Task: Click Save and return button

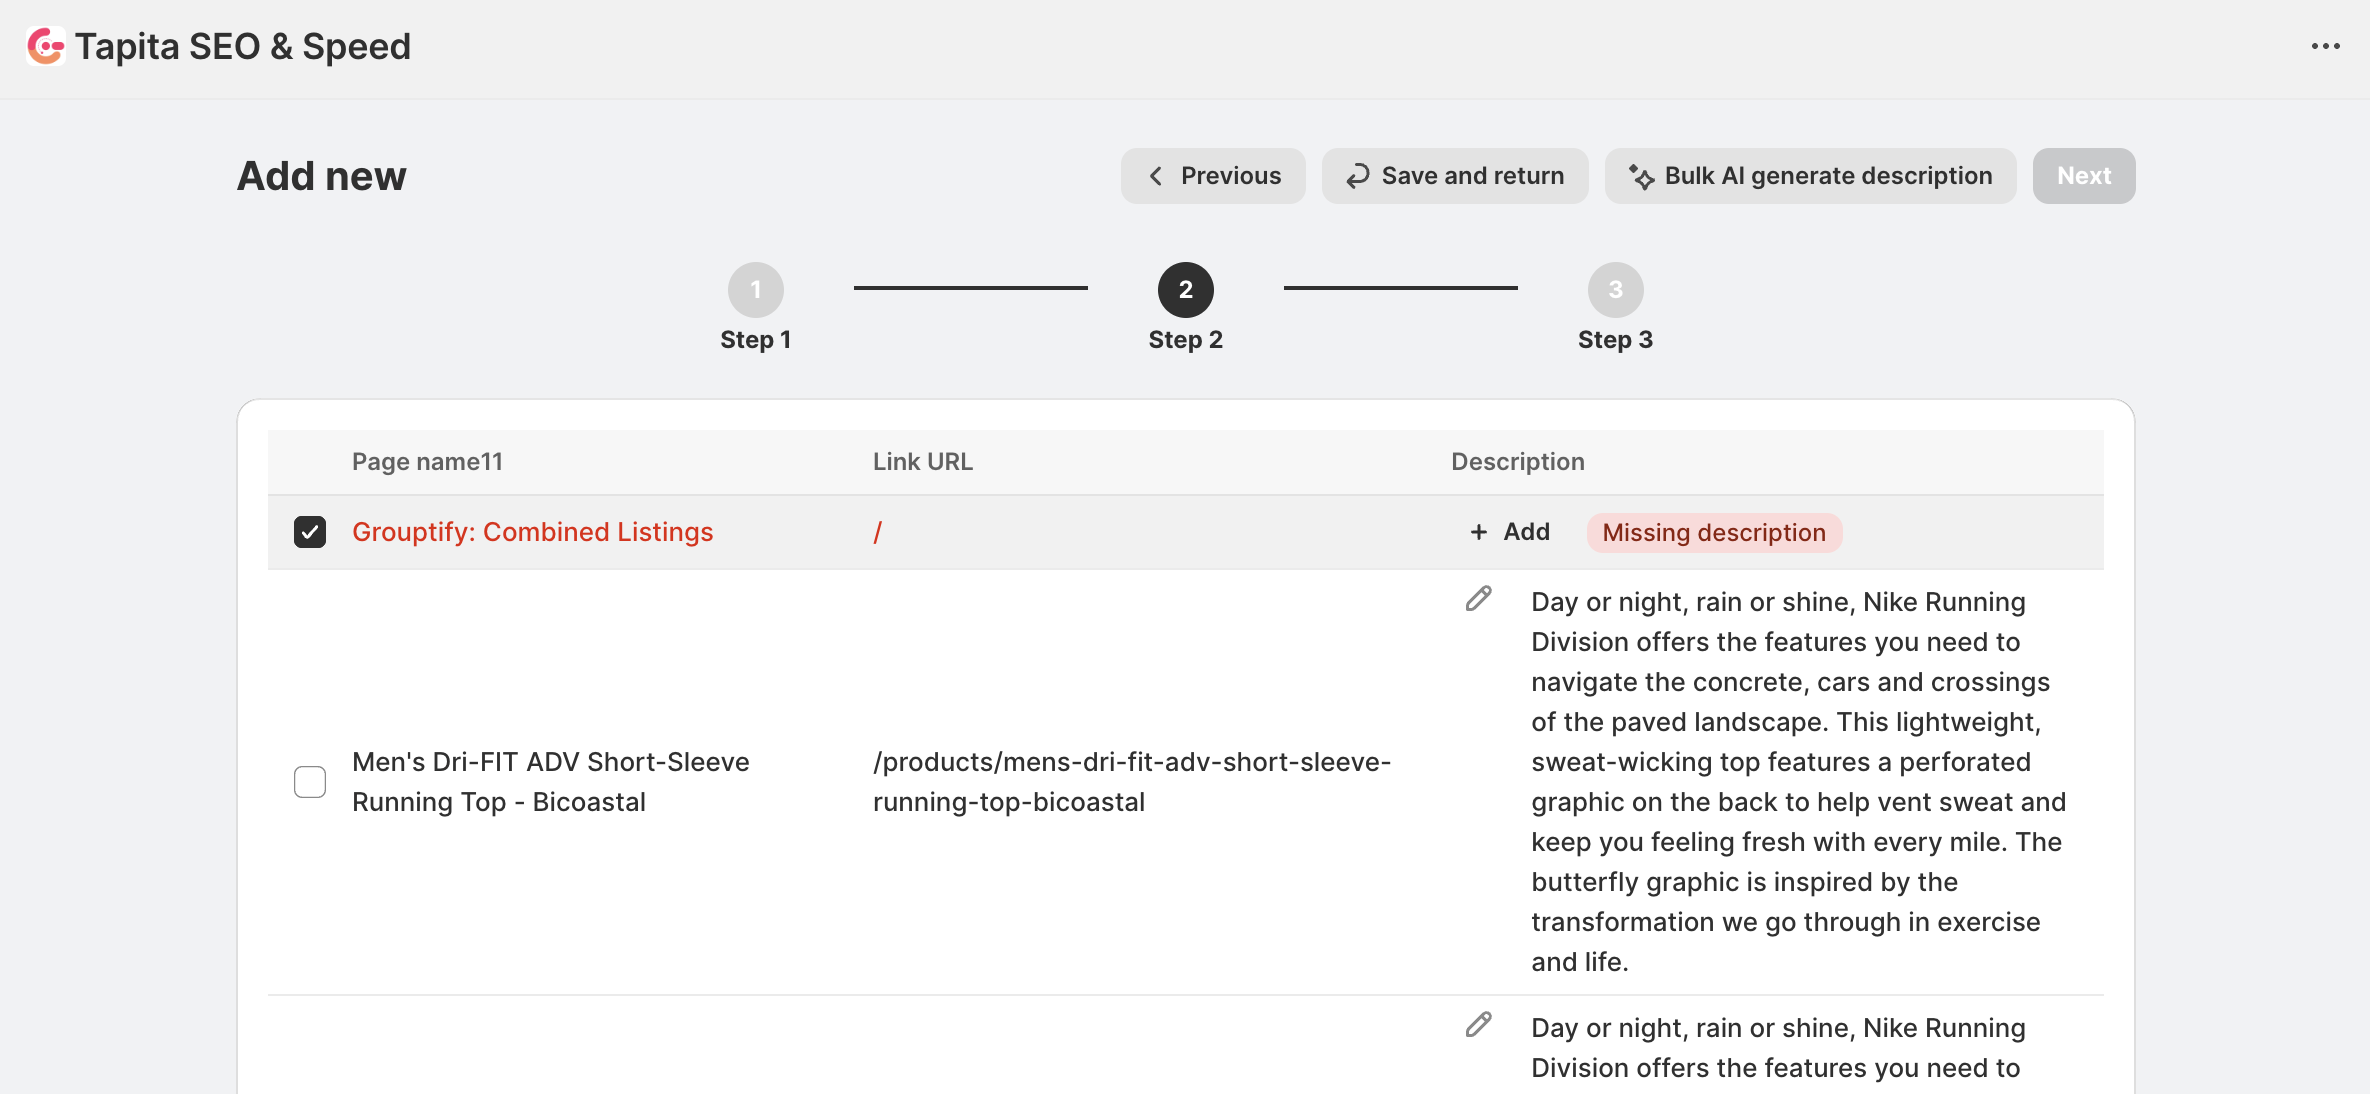Action: (1455, 176)
